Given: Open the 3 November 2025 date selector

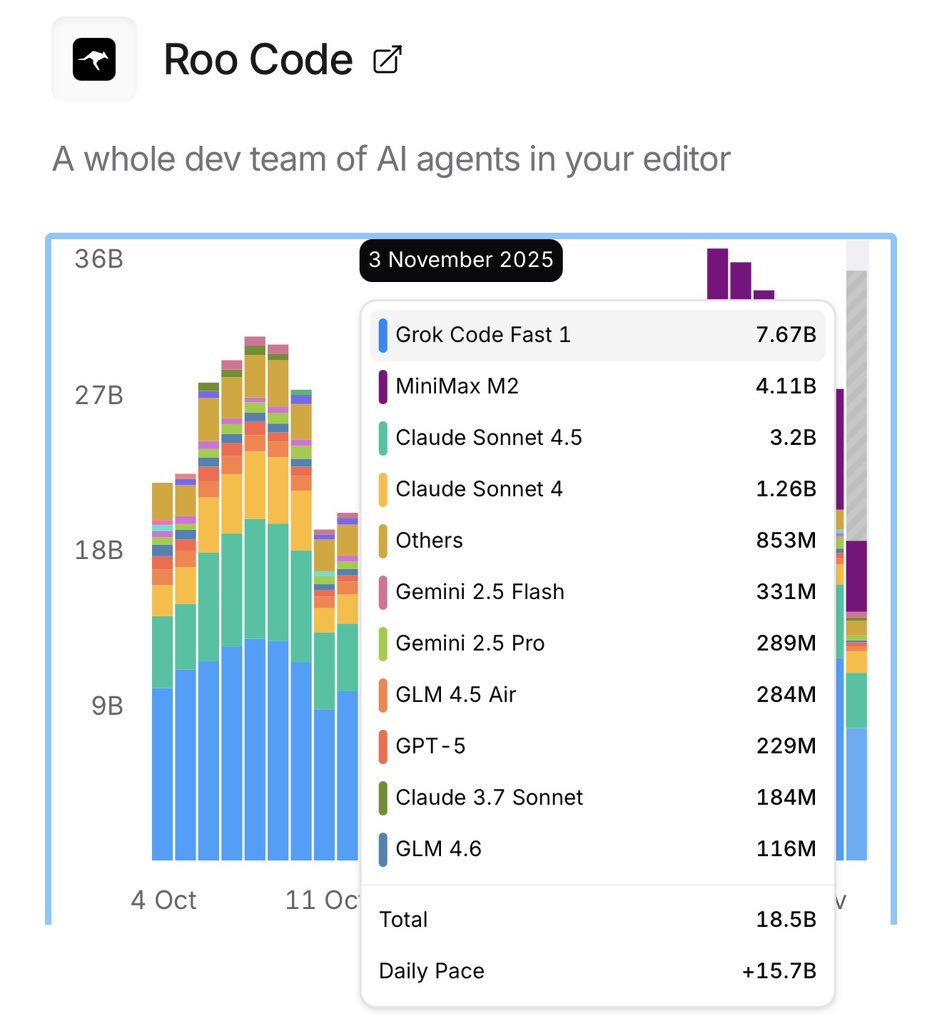Looking at the screenshot, I should coord(460,260).
